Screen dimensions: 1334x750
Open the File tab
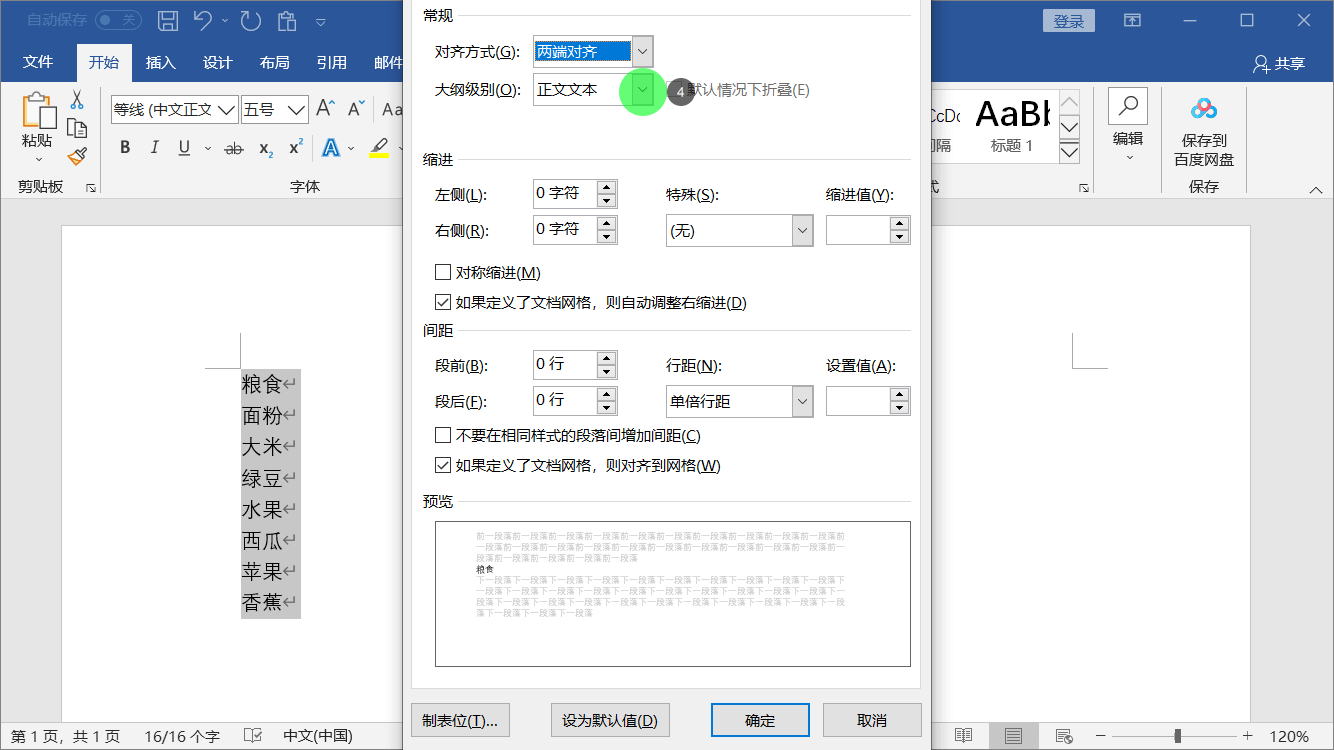[38, 62]
